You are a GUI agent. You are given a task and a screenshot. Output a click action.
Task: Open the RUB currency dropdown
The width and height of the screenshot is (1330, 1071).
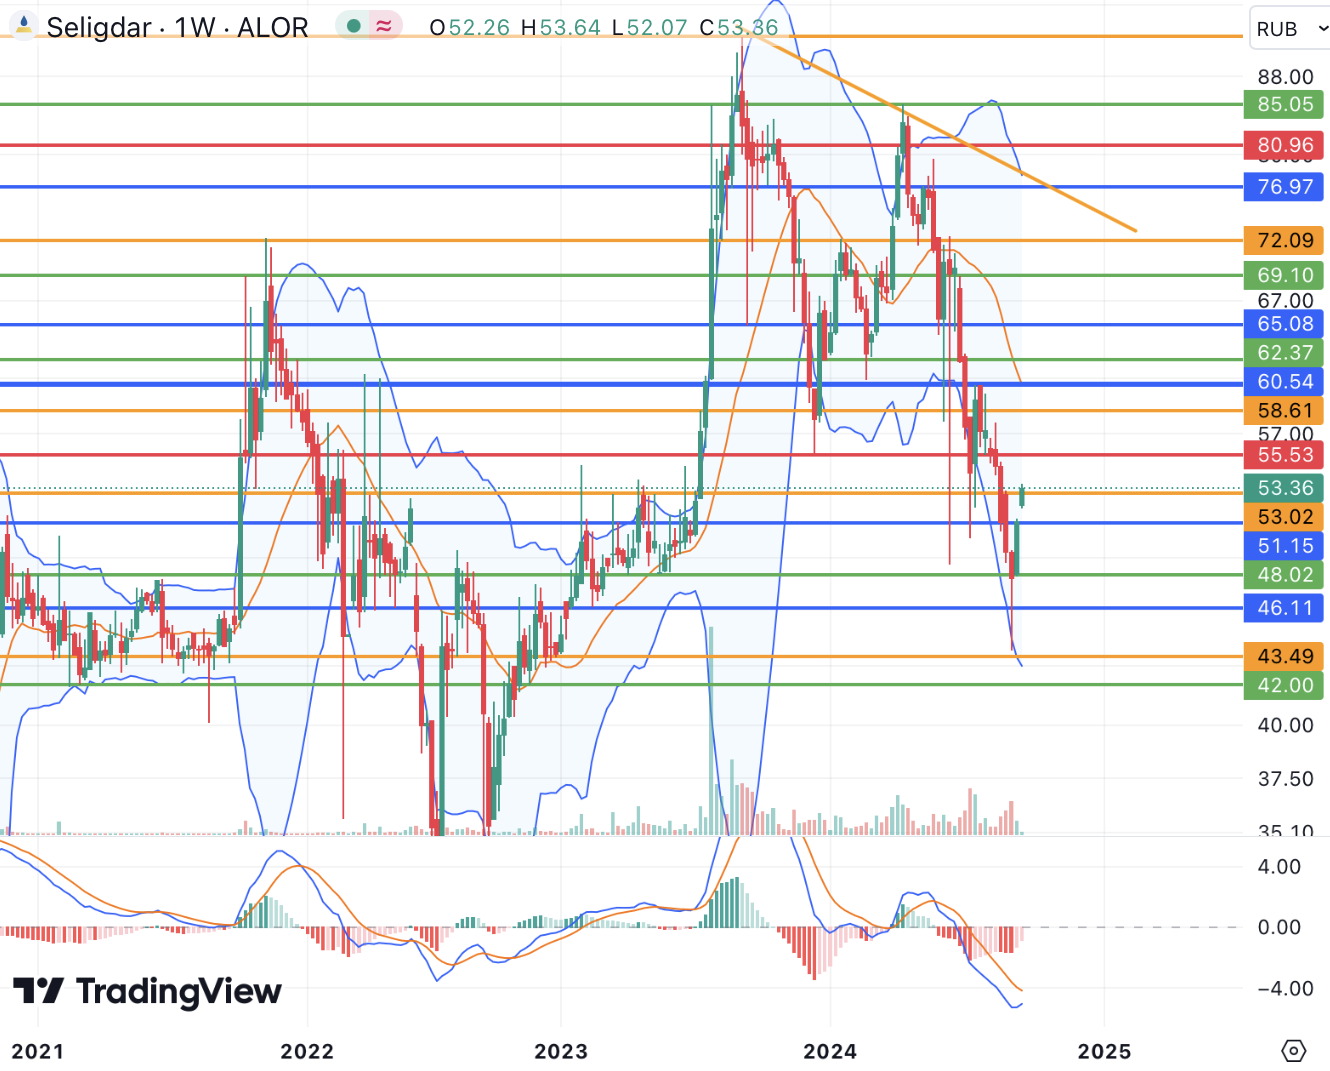[x=1289, y=29]
